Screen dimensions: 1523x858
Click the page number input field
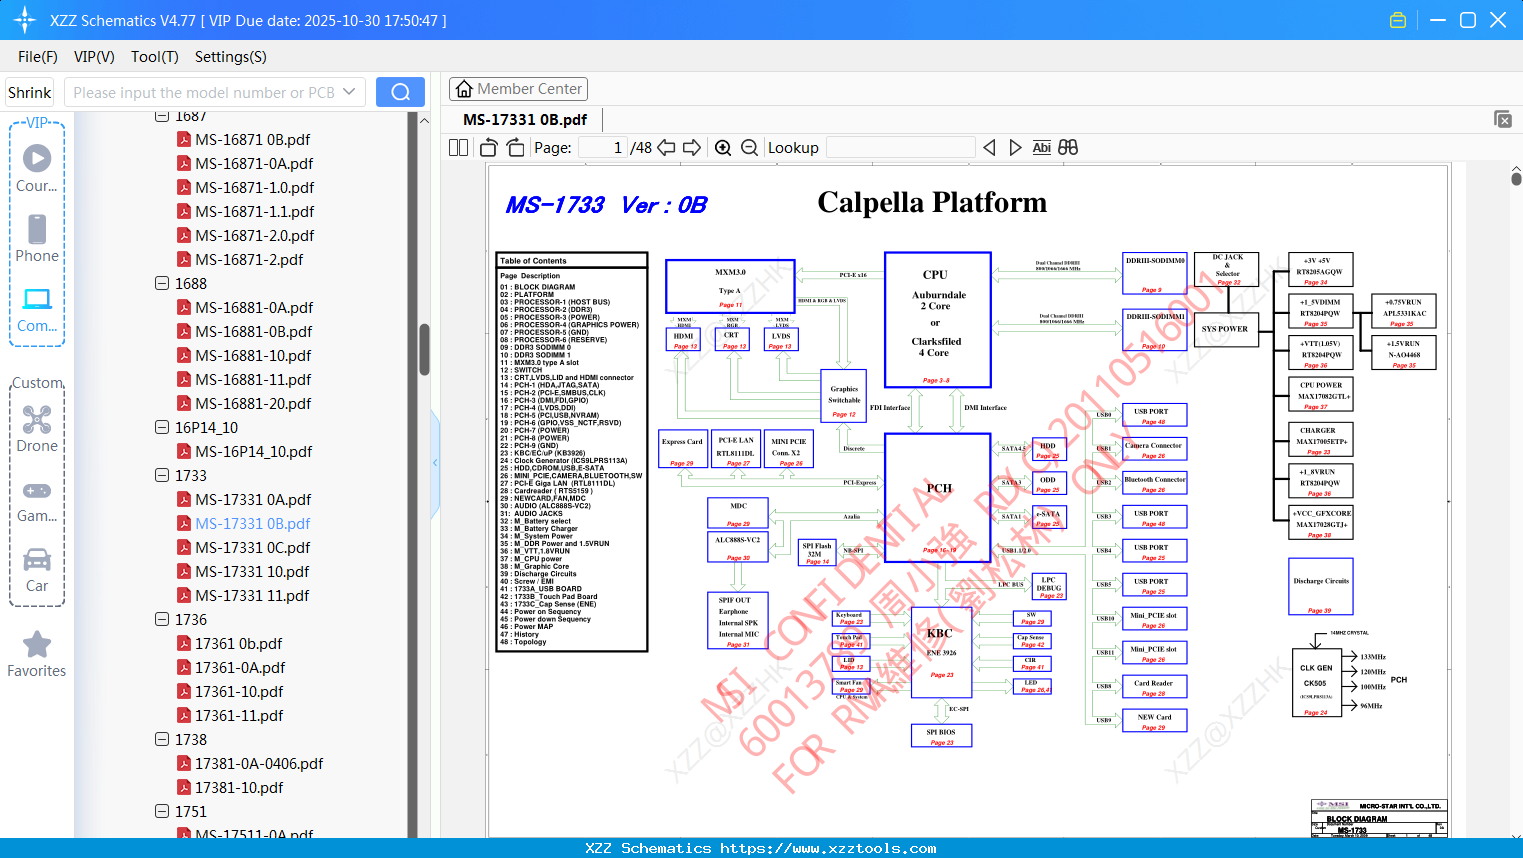[603, 147]
